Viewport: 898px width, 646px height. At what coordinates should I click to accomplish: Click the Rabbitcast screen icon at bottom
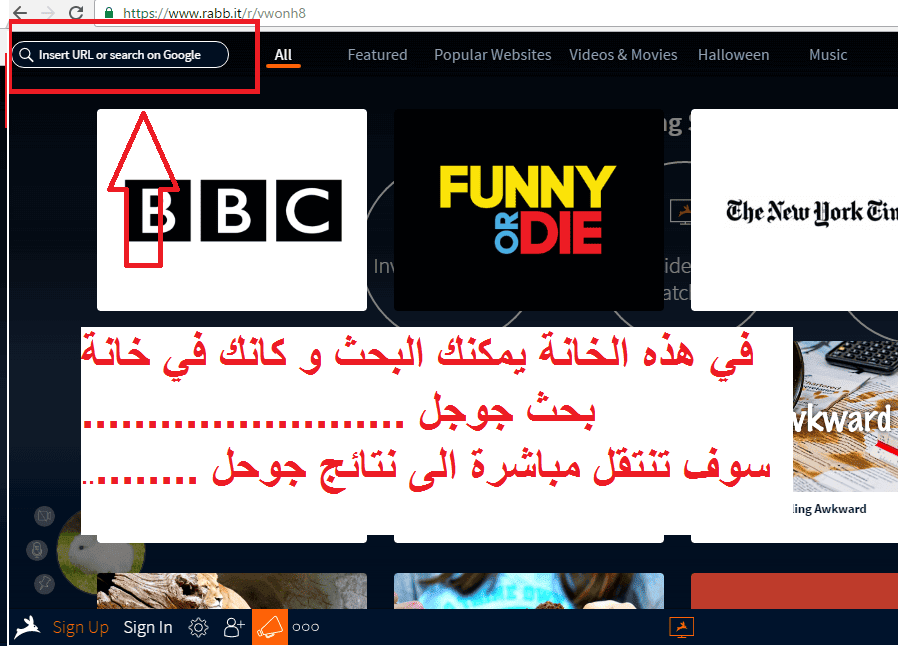coord(682,627)
